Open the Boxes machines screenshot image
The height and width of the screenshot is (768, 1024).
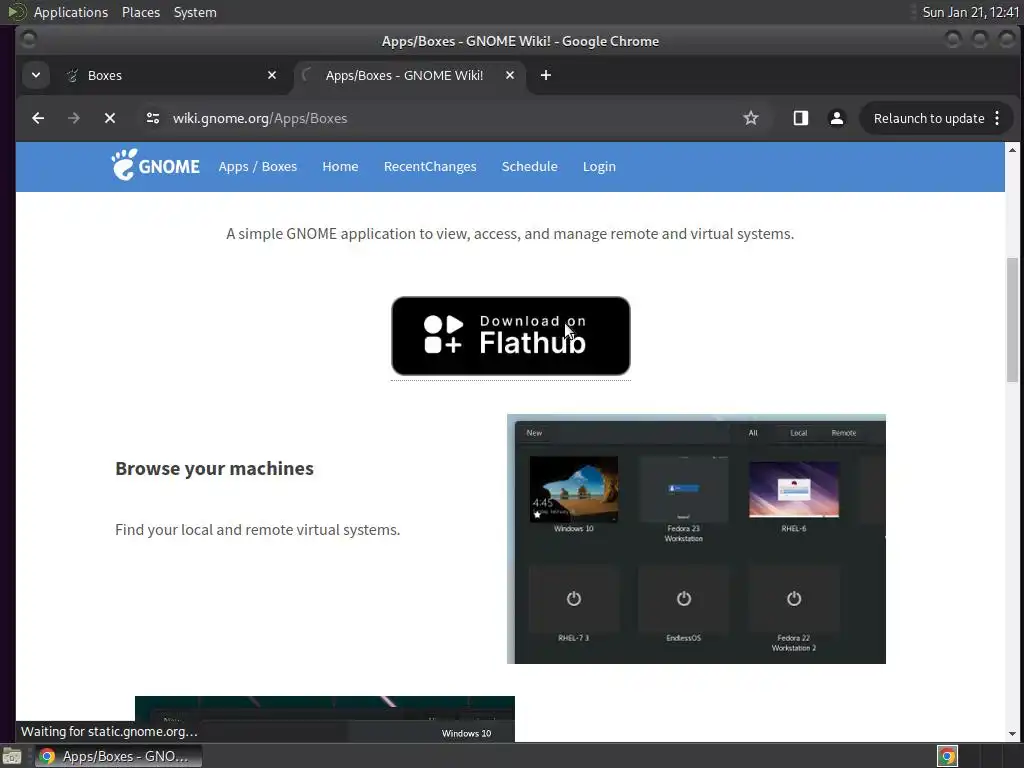point(696,539)
